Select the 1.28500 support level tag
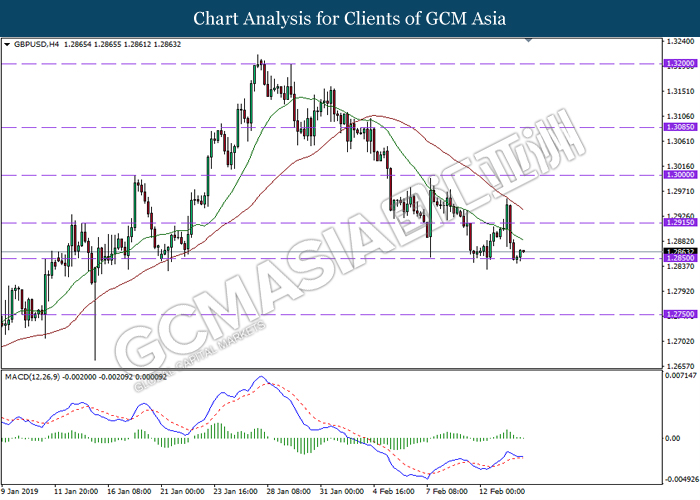The image size is (700, 500). coord(680,258)
